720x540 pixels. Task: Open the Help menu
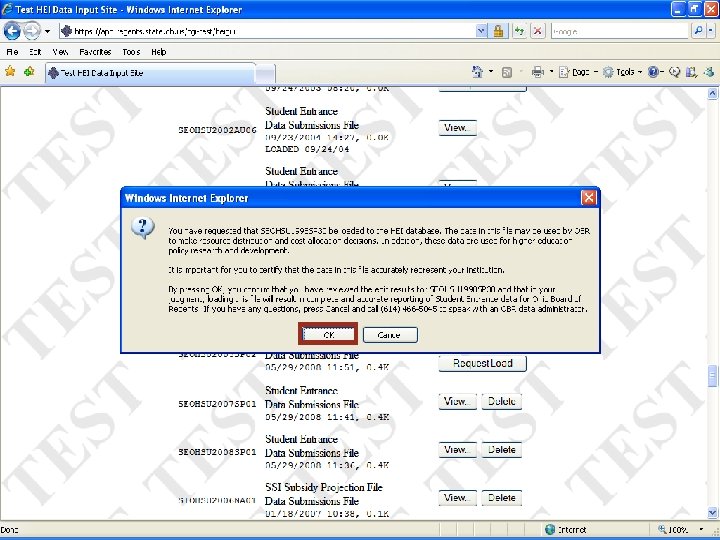click(x=158, y=52)
